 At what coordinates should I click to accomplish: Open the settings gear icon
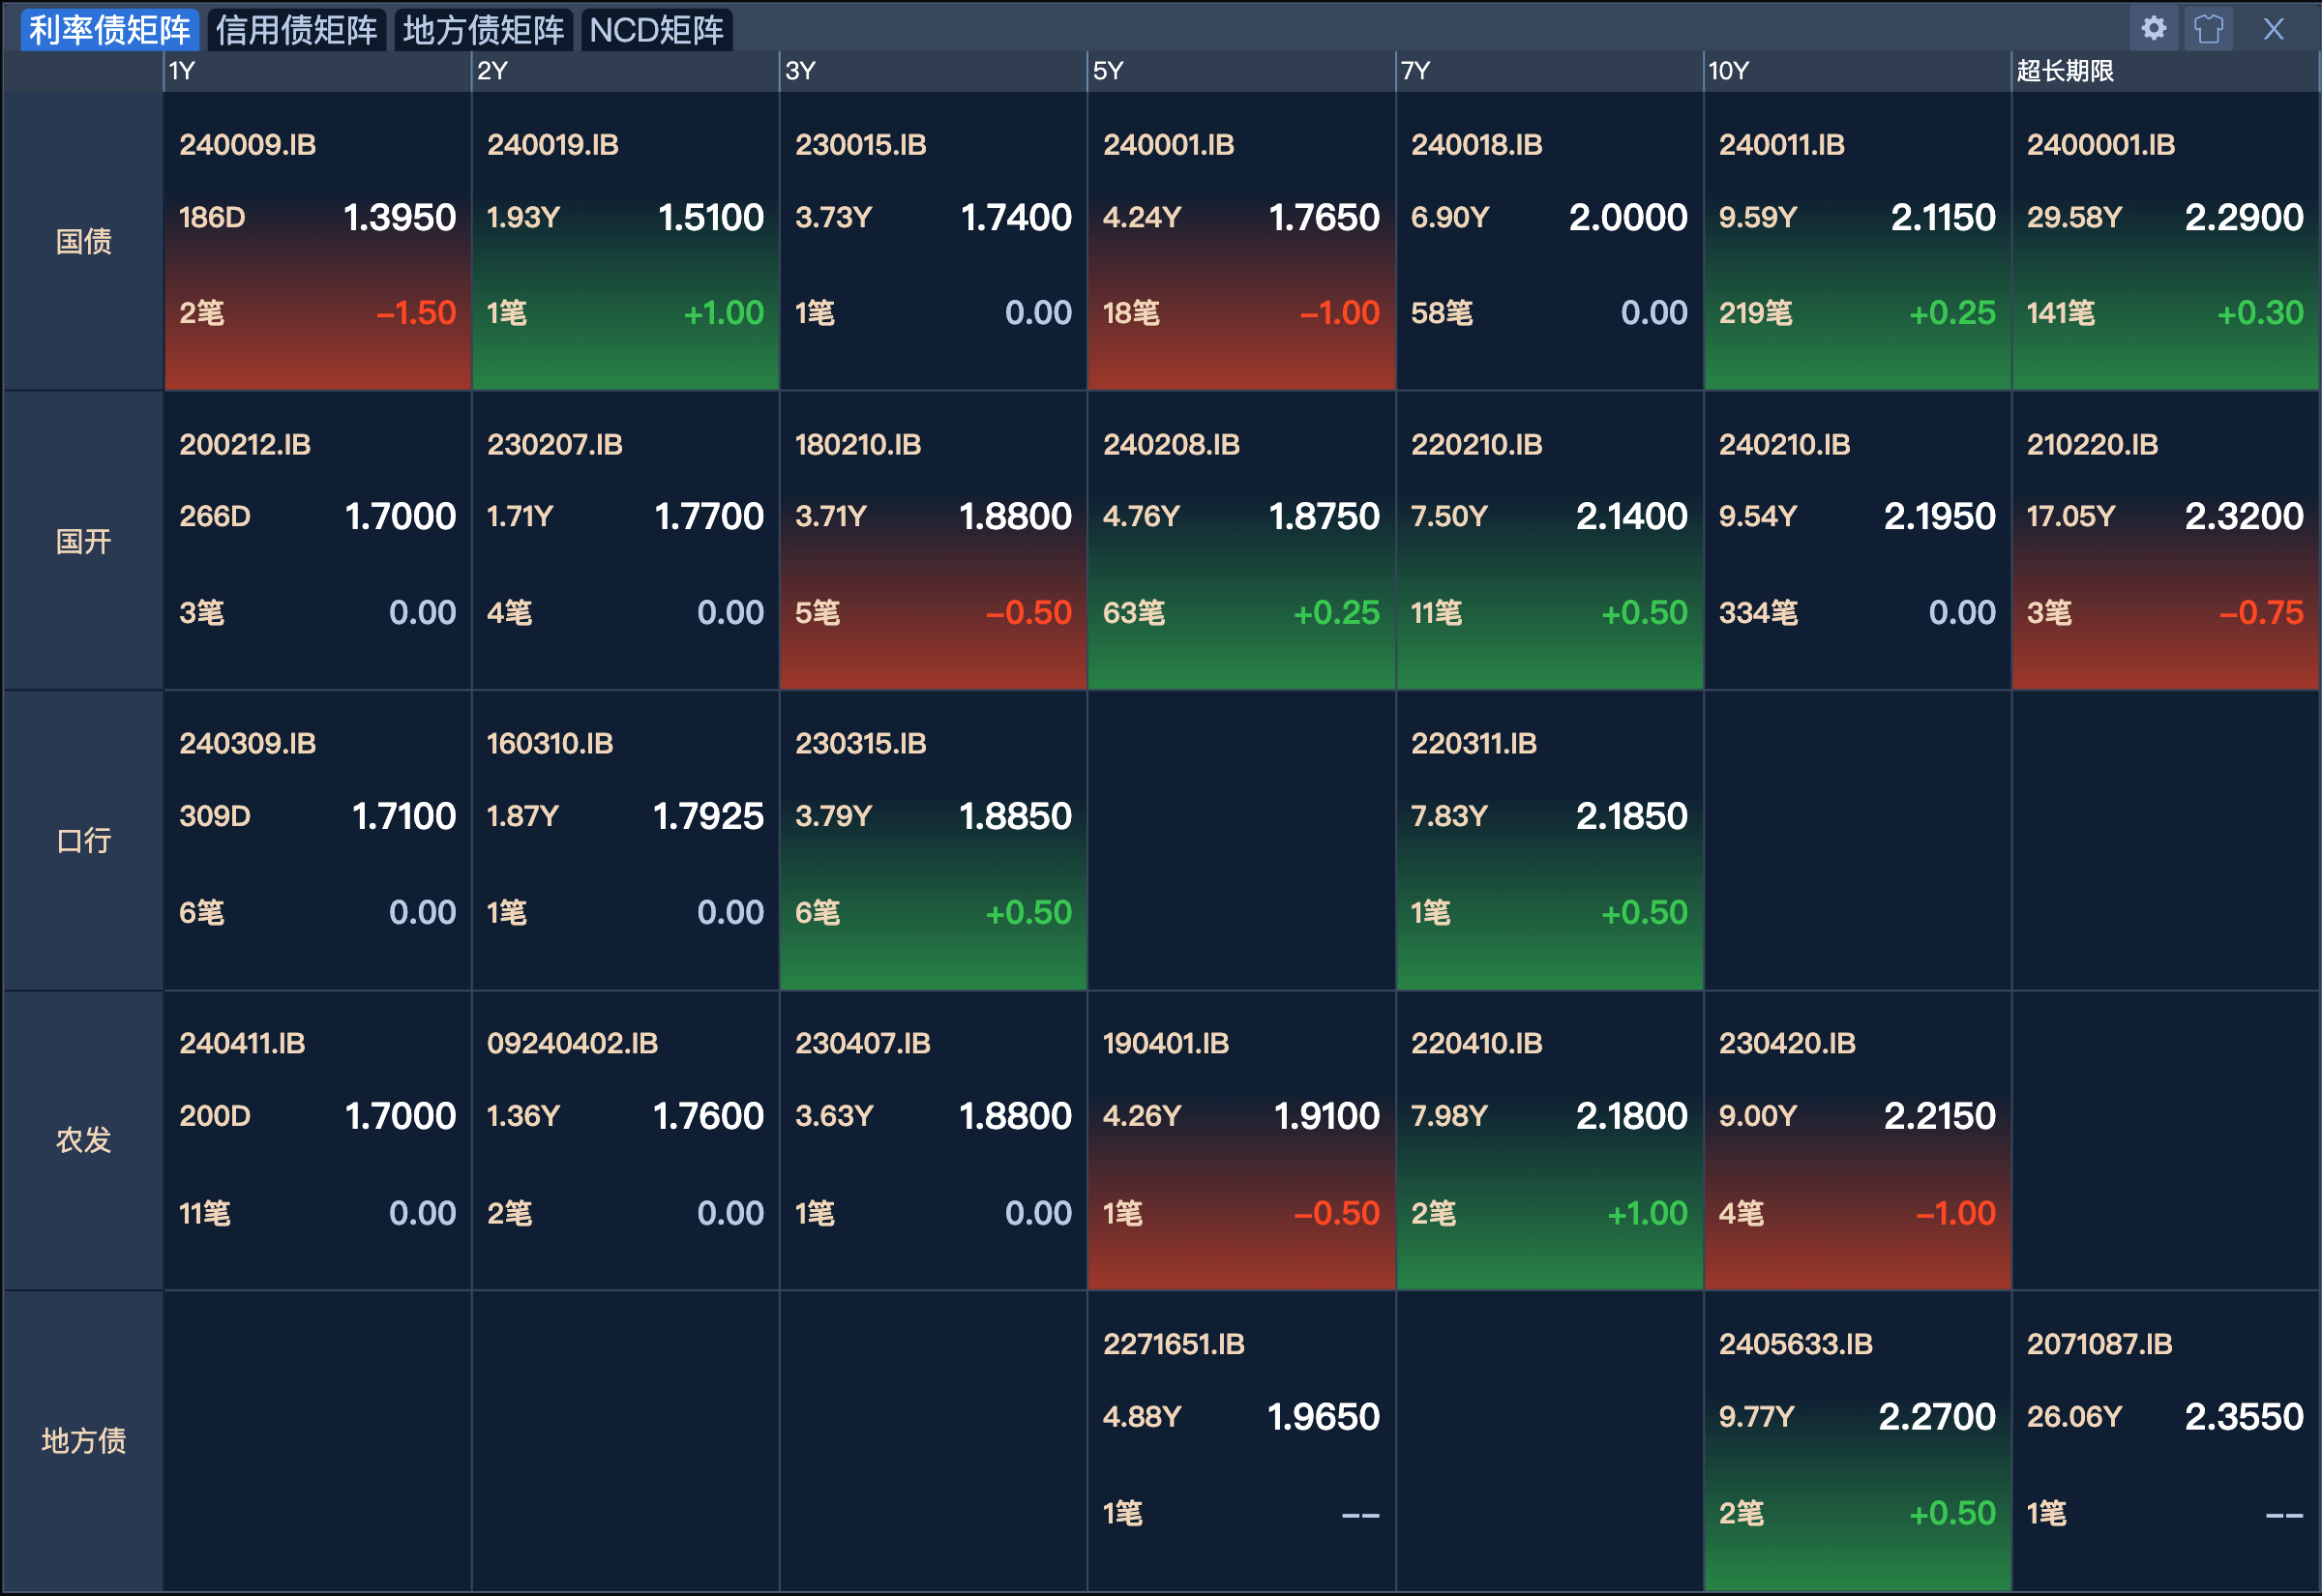pyautogui.click(x=2153, y=28)
